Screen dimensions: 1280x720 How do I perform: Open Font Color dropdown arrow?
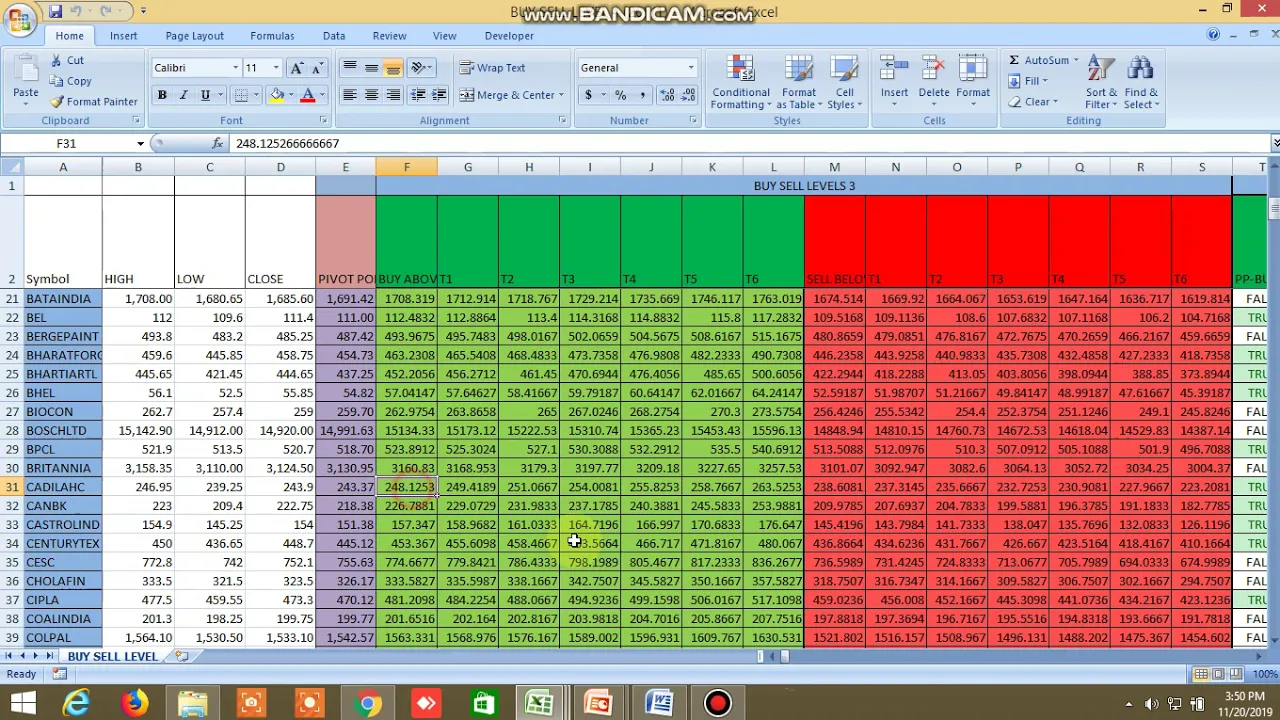tap(321, 95)
